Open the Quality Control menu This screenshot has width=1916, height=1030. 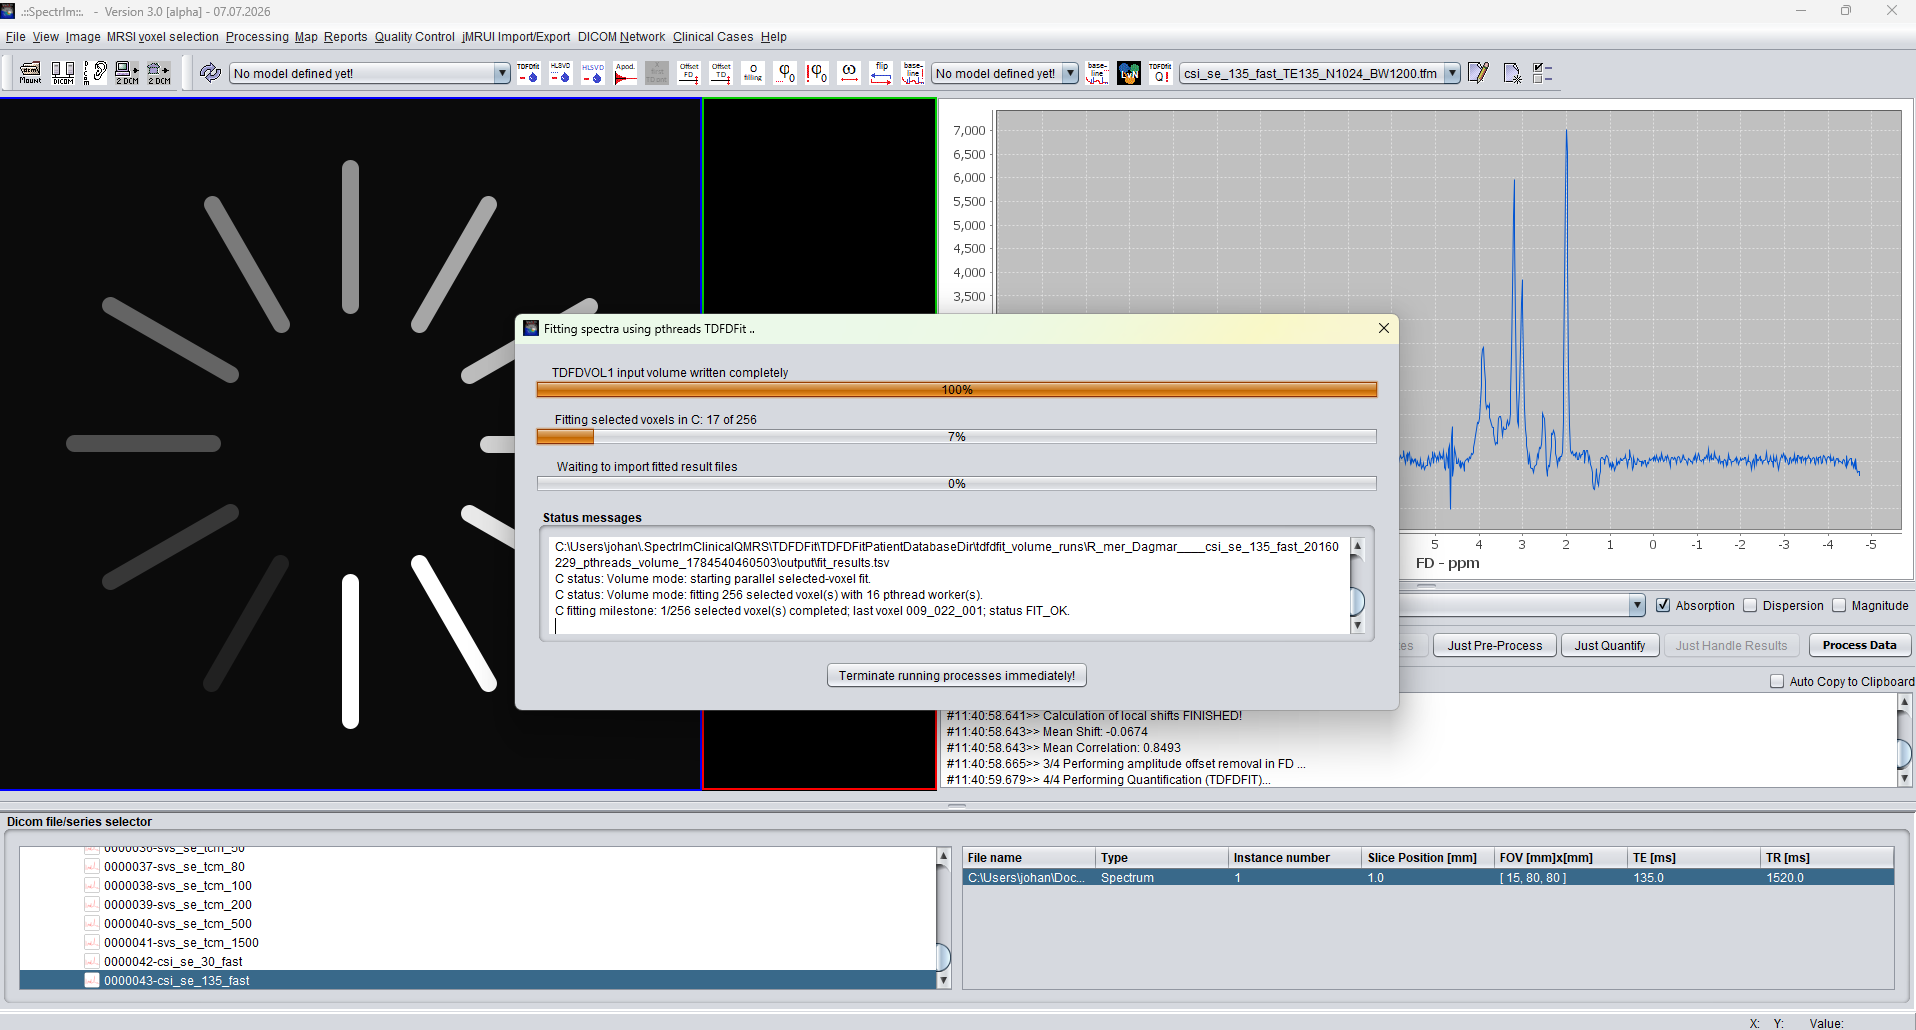coord(415,37)
